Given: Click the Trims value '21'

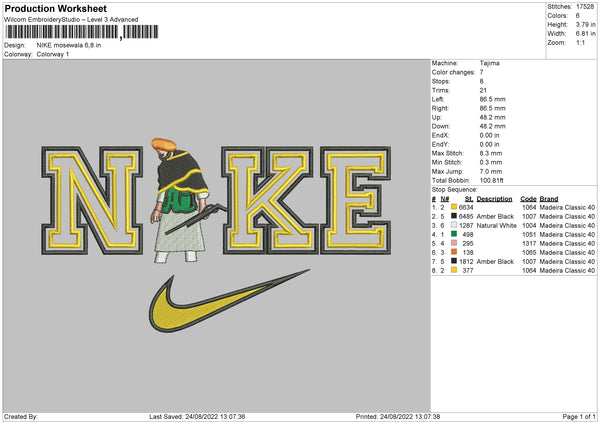Looking at the screenshot, I should click(483, 90).
